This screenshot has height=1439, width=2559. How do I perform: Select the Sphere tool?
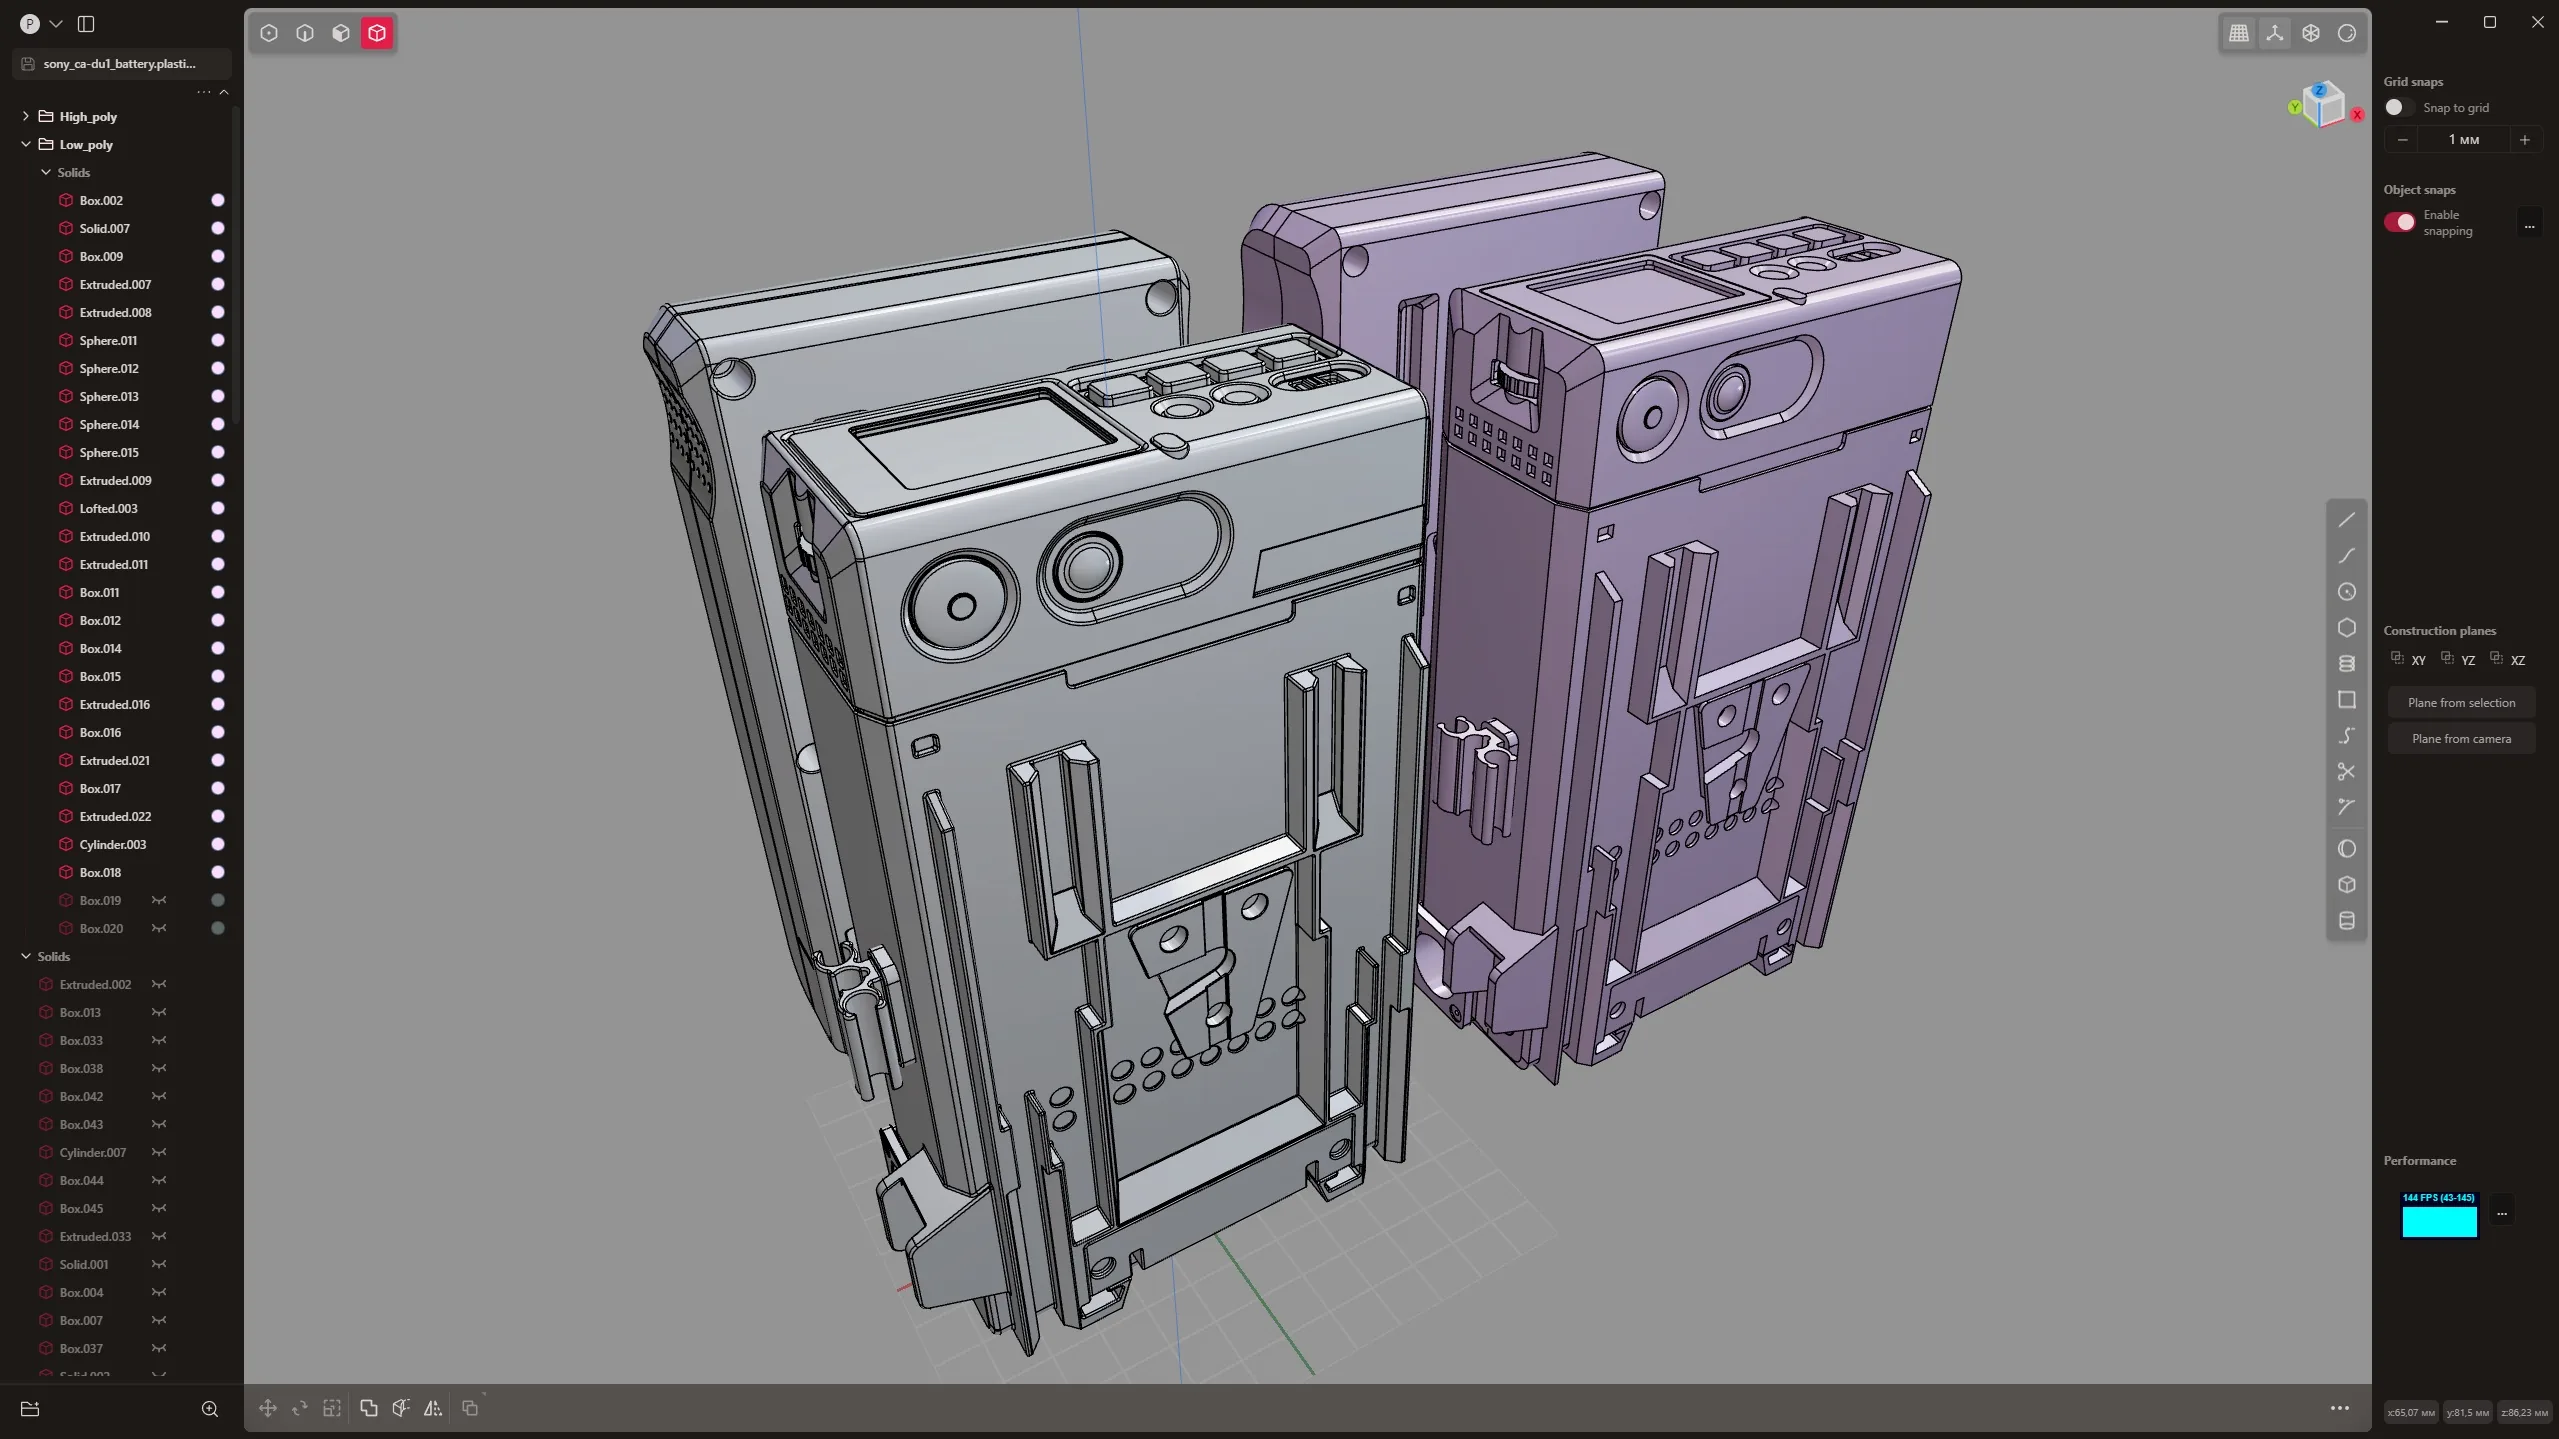[2347, 849]
